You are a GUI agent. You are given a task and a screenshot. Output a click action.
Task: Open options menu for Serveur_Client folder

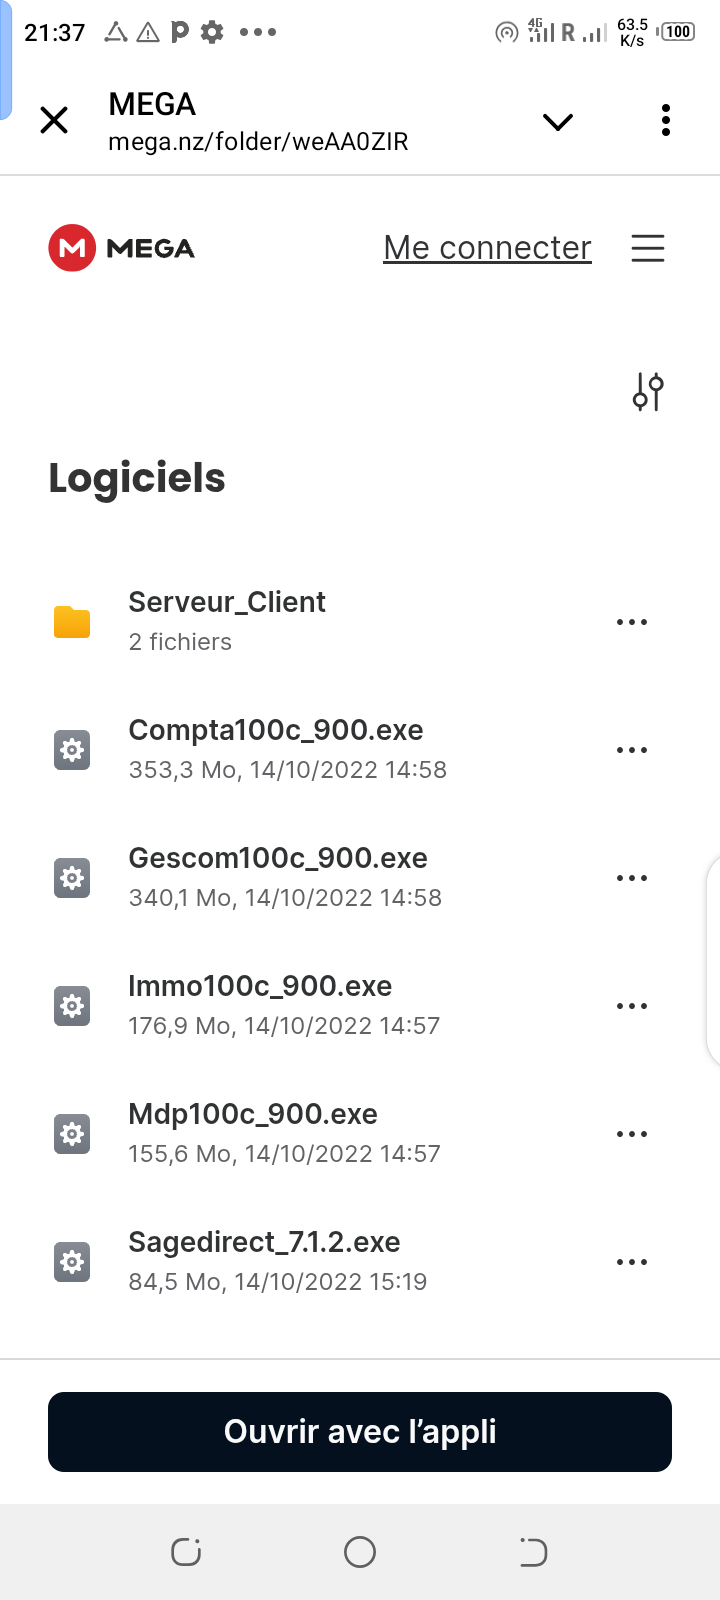point(632,622)
